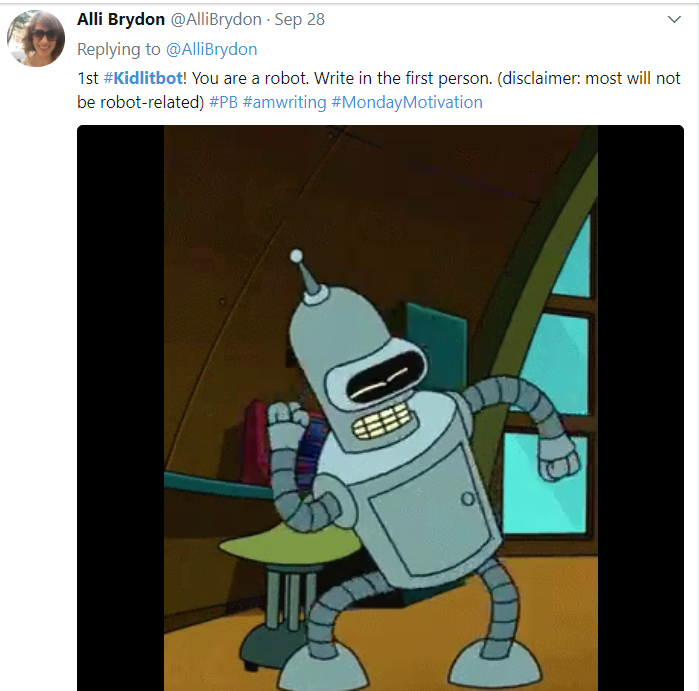Click the 'be robot-related)' text line
The height and width of the screenshot is (691, 699).
click(x=140, y=103)
